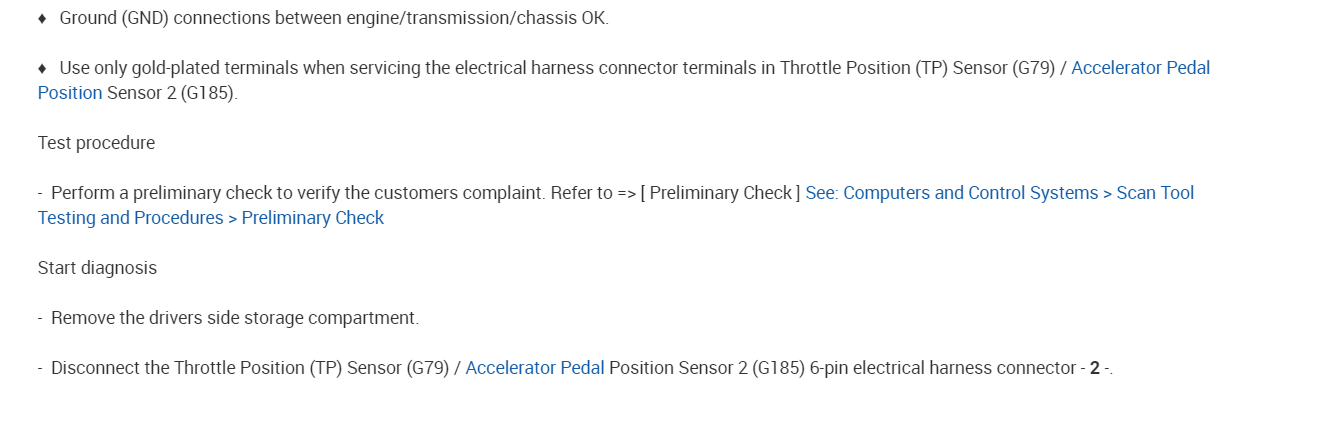This screenshot has width=1329, height=433.
Task: Click the bracketed "[ Preliminary Check ]" text
Action: click(725, 193)
